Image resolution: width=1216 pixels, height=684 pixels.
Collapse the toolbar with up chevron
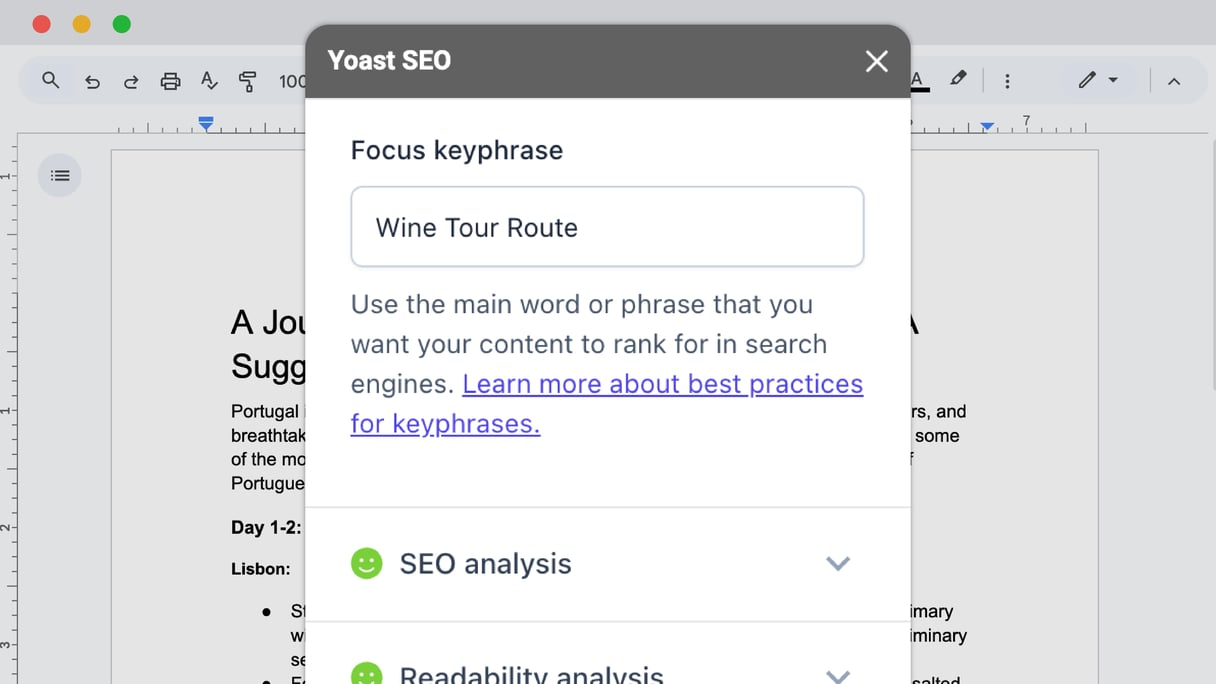[1174, 81]
